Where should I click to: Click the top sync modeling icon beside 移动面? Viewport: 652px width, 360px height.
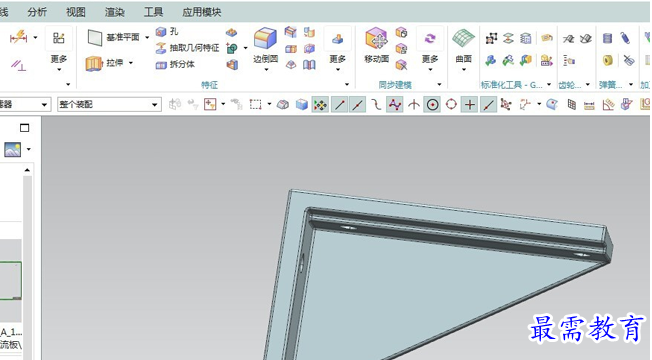point(401,32)
